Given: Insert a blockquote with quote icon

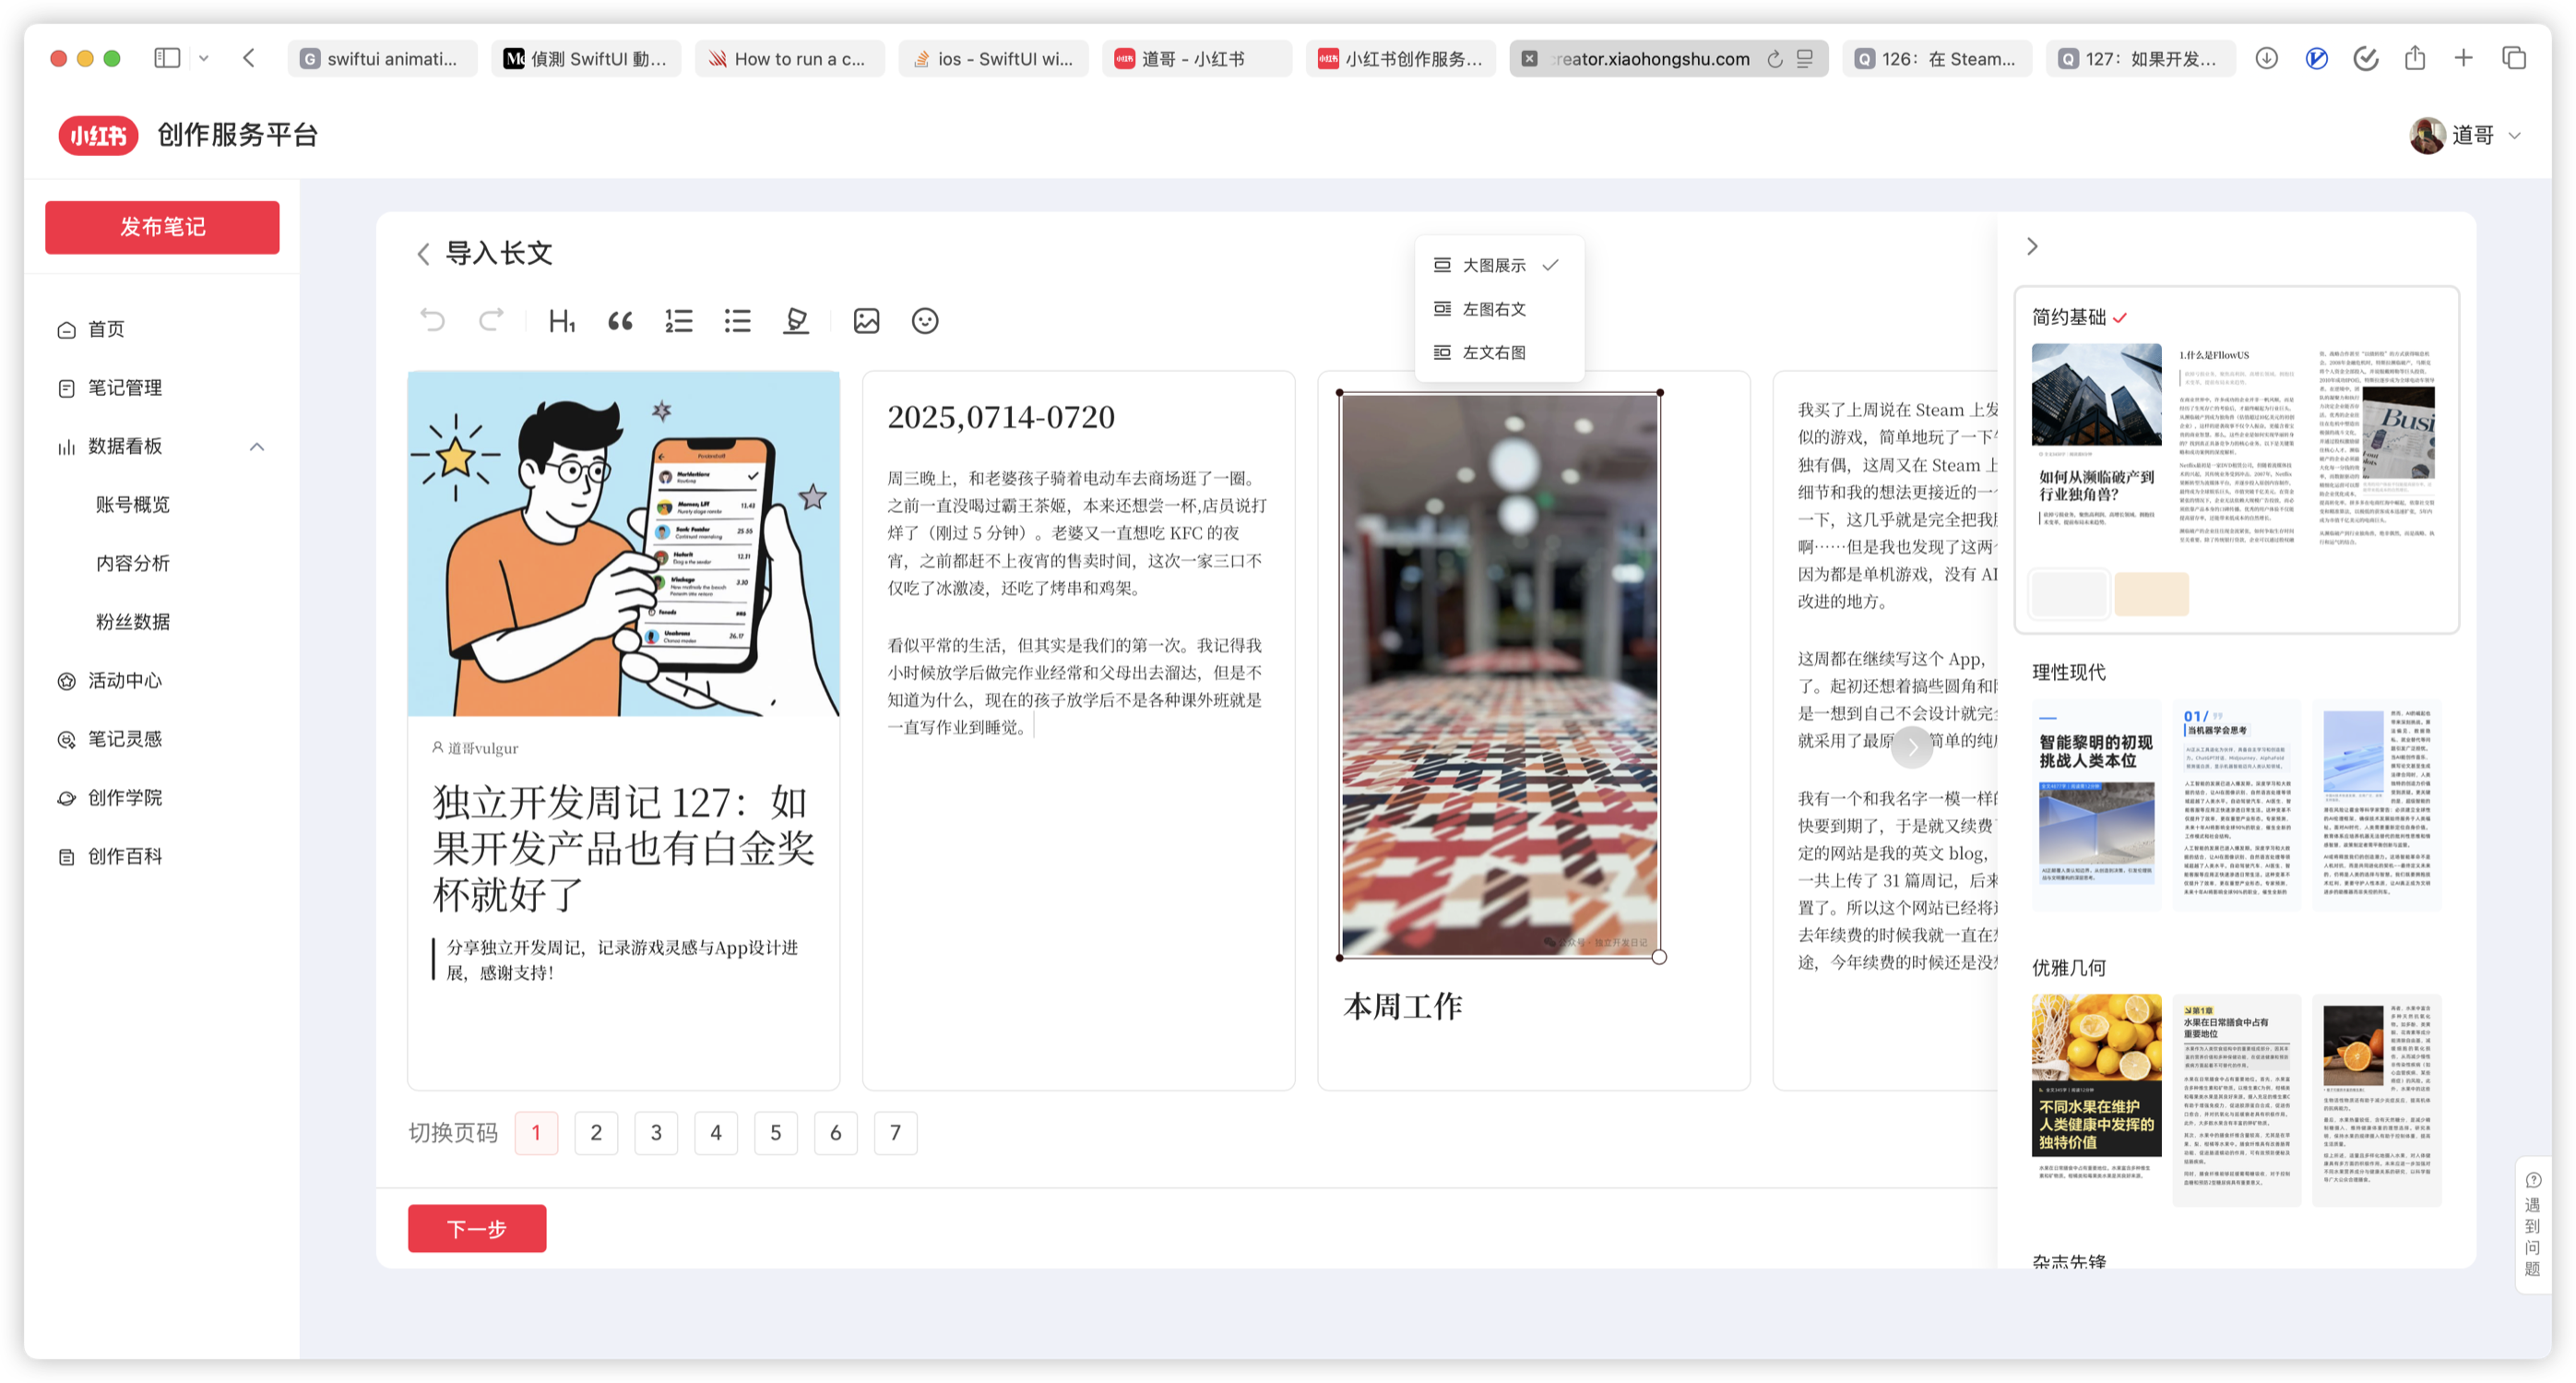Looking at the screenshot, I should (620, 321).
